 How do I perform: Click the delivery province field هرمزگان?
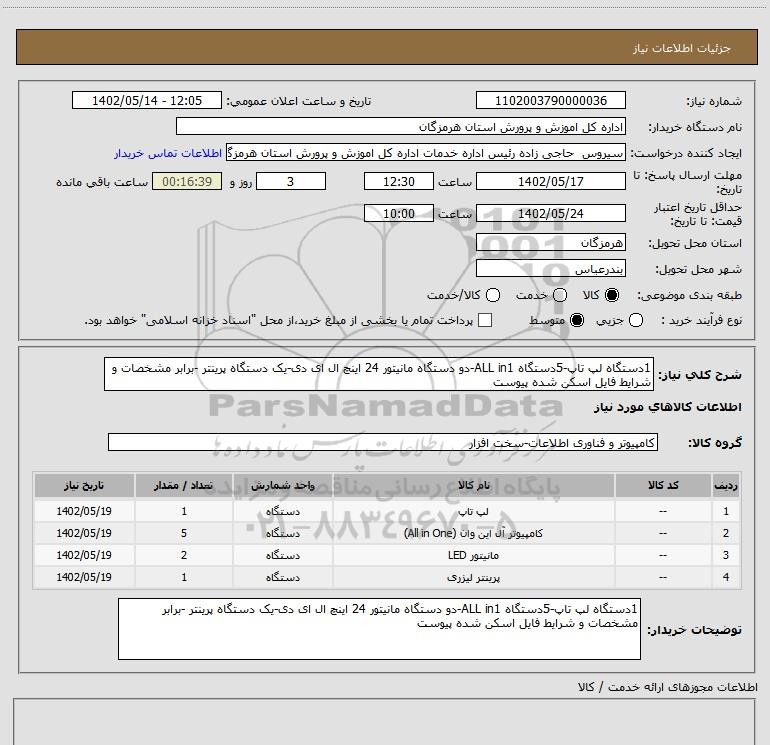[x=550, y=243]
